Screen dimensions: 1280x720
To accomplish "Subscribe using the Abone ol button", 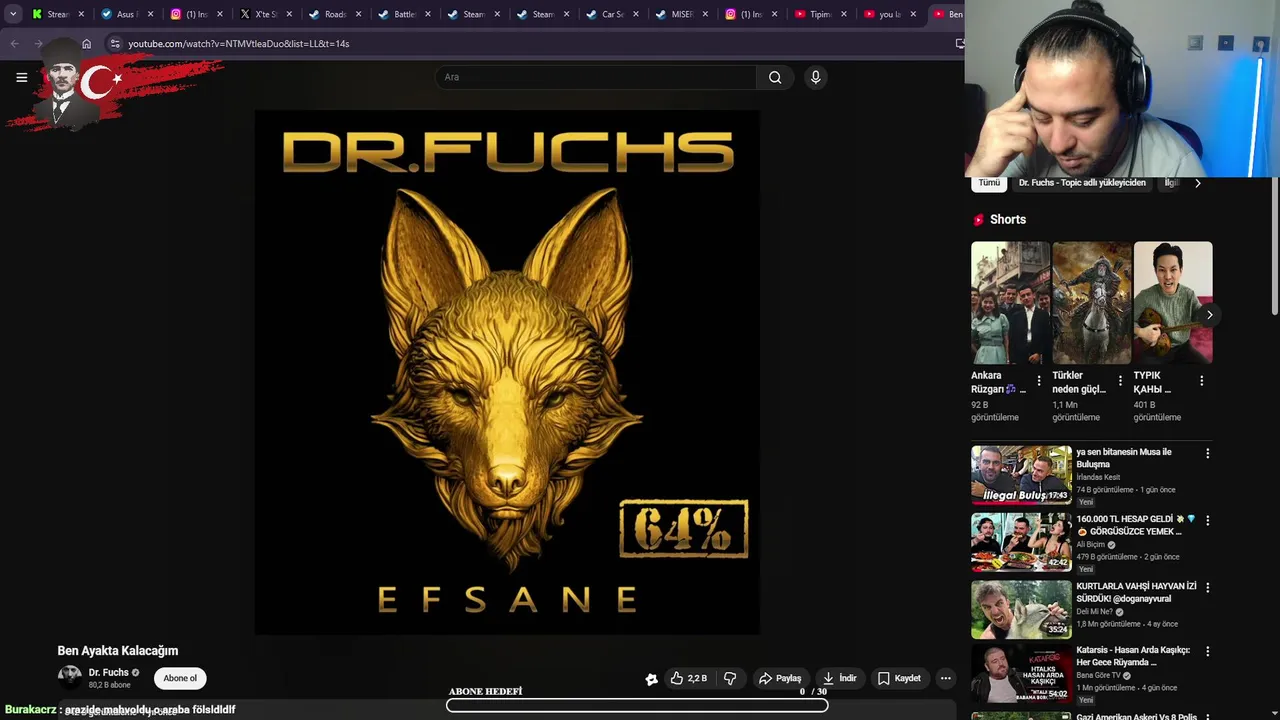I will (180, 678).
